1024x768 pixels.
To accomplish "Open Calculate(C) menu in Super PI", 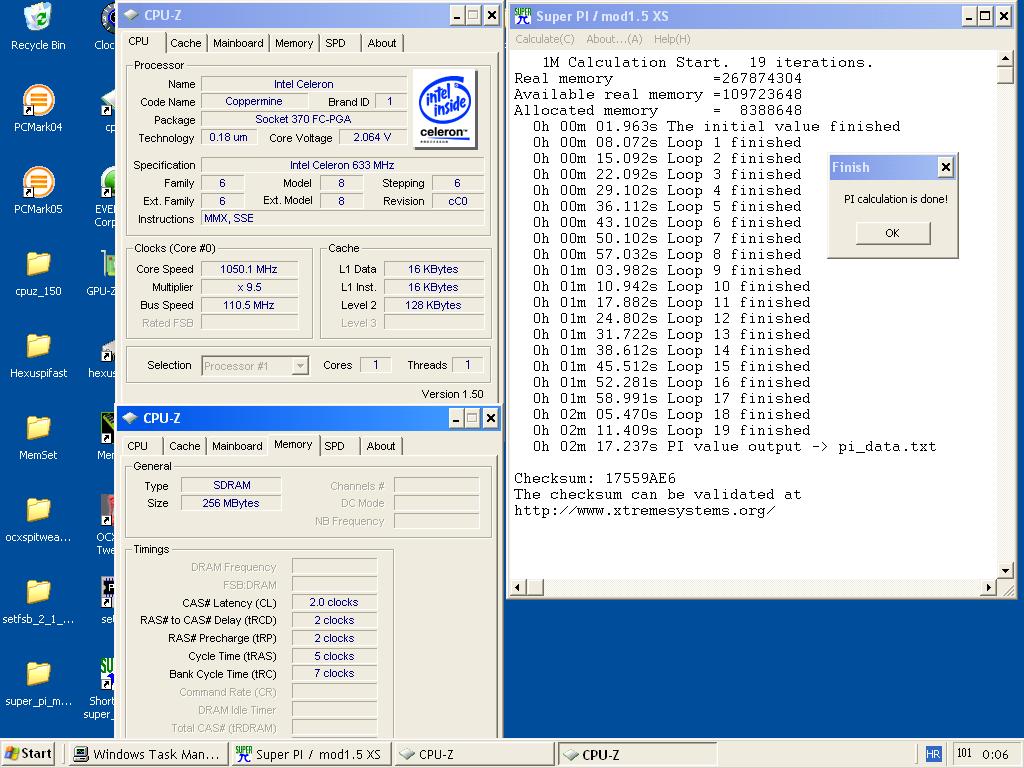I will (545, 39).
